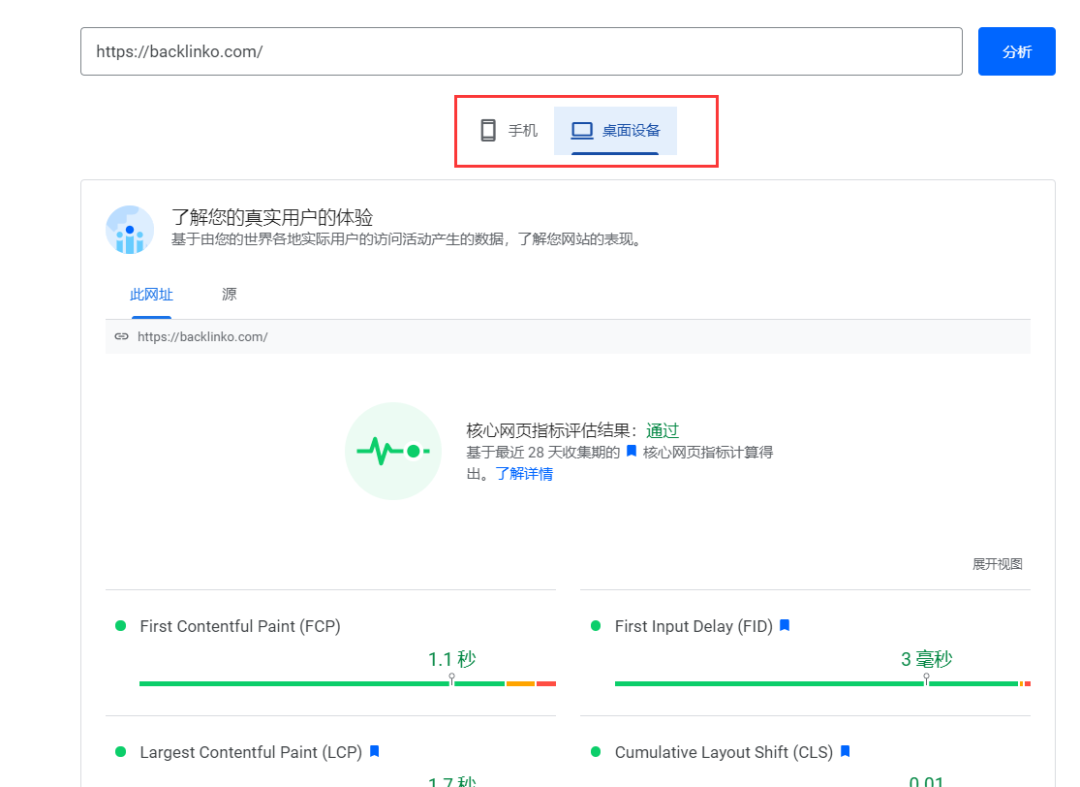Image resolution: width=1080 pixels, height=787 pixels.
Task: Click the bookmark flag beside Cumulative Layout Shift
Action: pos(845,751)
